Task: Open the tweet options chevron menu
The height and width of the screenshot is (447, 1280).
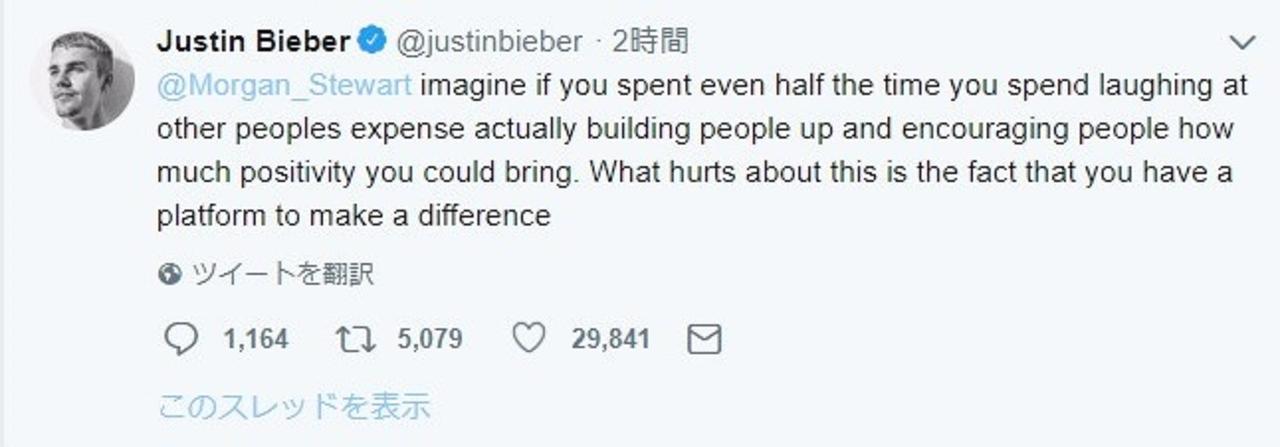Action: 1241,42
